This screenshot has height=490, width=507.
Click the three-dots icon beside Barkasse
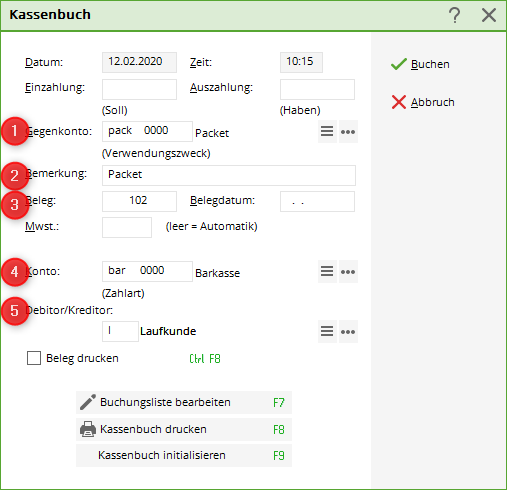pos(348,272)
